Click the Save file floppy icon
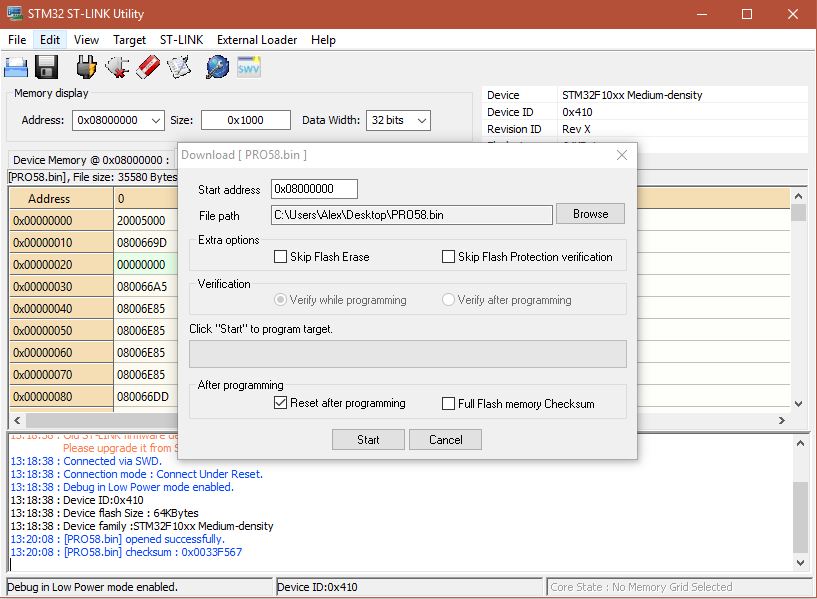Screen dimensions: 817x599 pyautogui.click(x=46, y=67)
